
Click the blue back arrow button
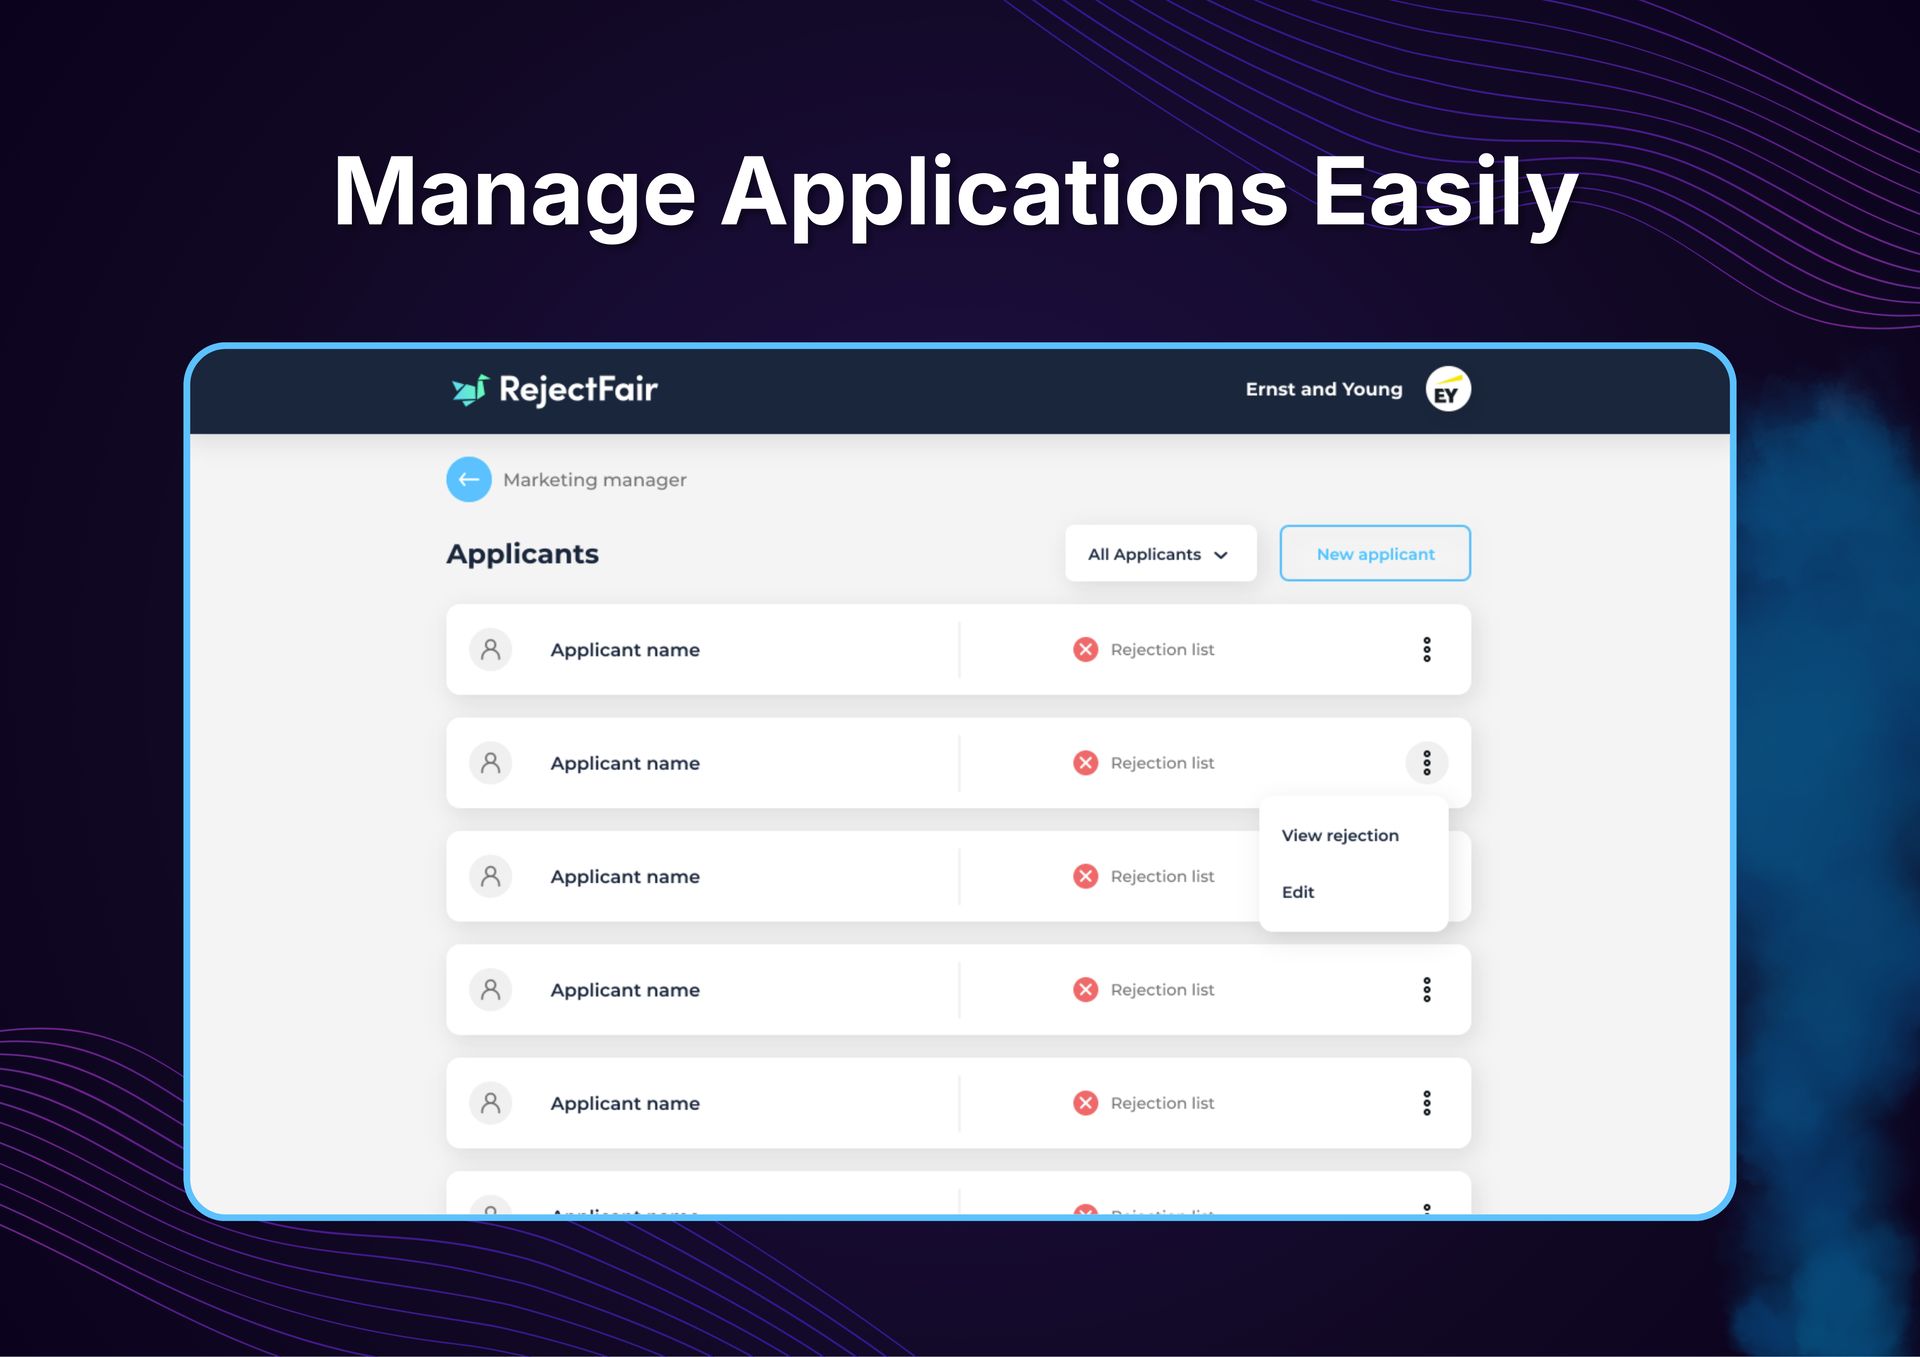(468, 479)
